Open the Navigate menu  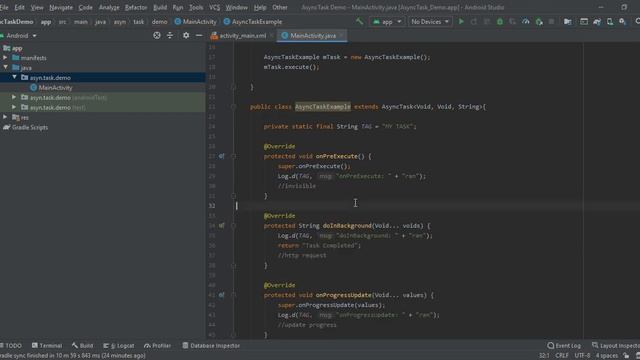pyautogui.click(x=61, y=7)
